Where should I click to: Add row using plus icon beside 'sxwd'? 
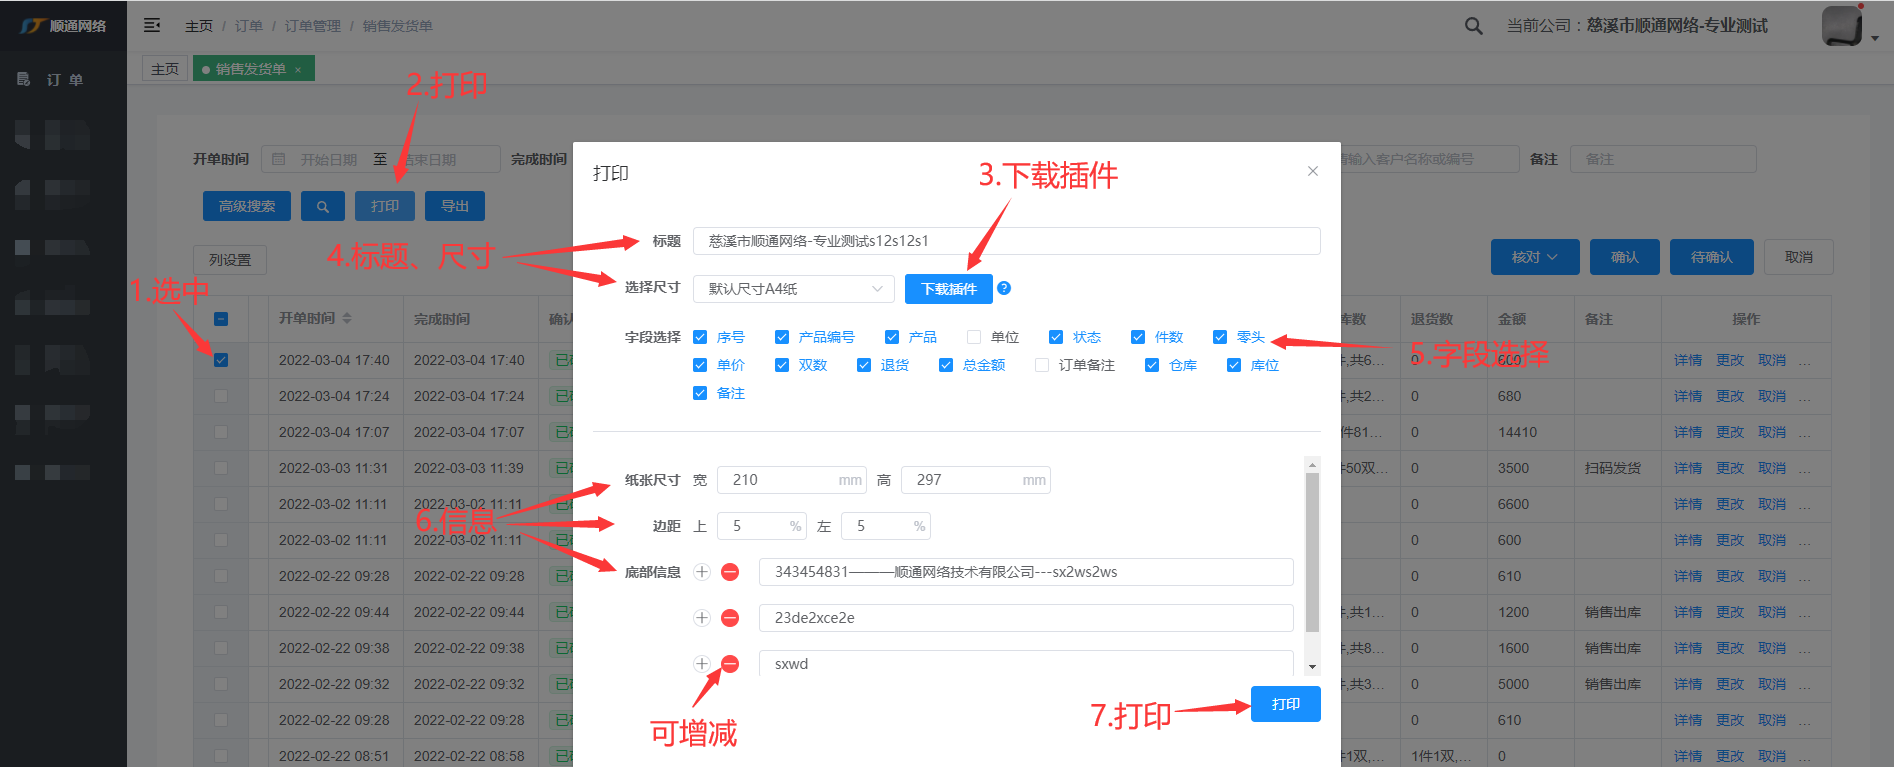coord(702,664)
